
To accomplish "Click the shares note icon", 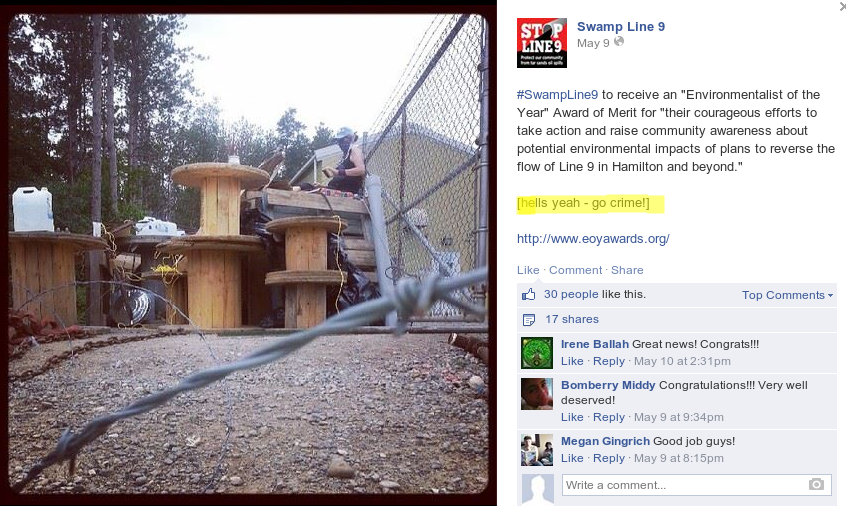I will pos(529,320).
